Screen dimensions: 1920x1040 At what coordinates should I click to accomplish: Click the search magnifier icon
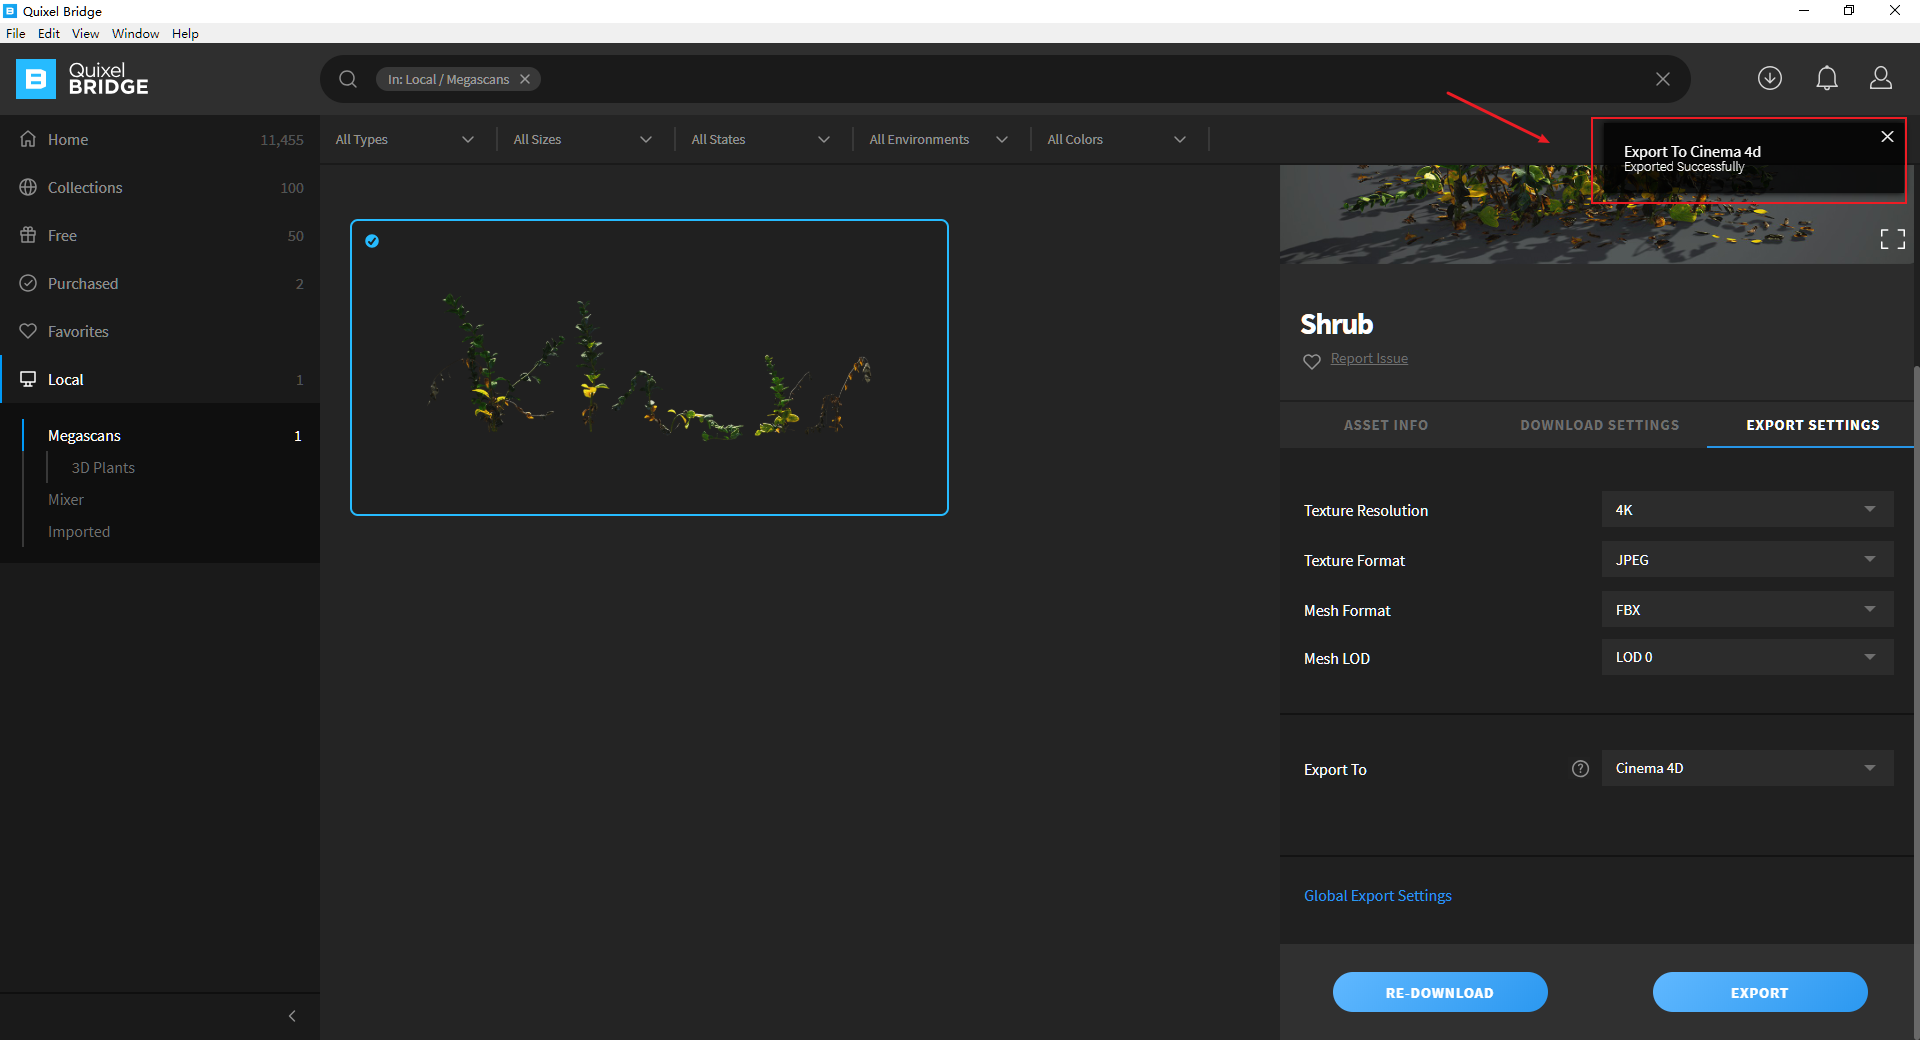tap(348, 79)
